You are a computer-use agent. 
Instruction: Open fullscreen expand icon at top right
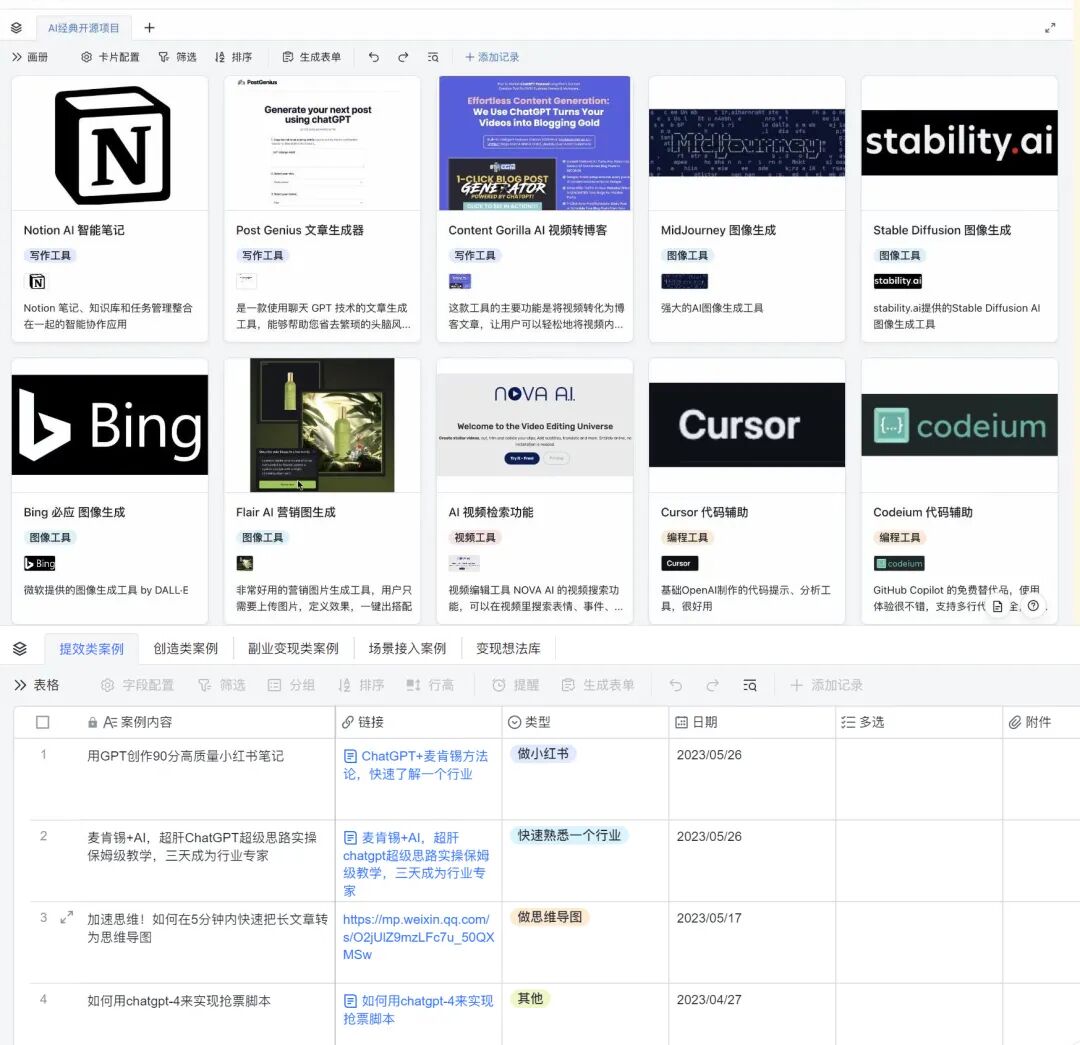click(1050, 28)
